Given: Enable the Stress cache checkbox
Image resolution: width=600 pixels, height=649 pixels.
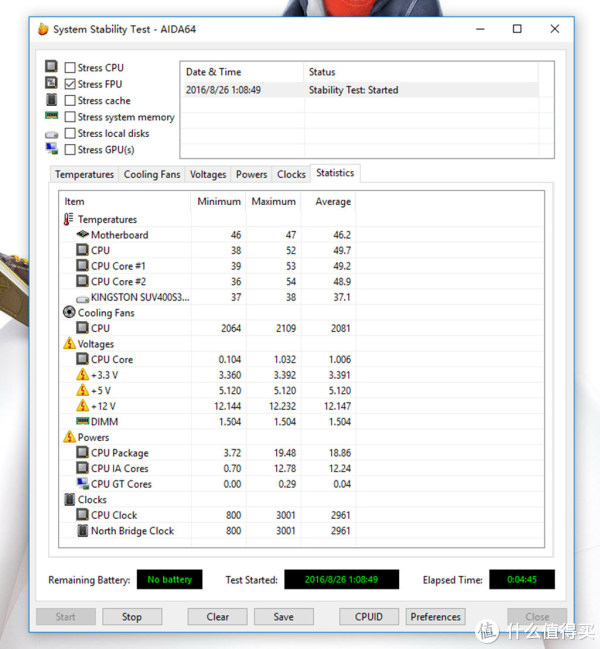Looking at the screenshot, I should tap(70, 101).
